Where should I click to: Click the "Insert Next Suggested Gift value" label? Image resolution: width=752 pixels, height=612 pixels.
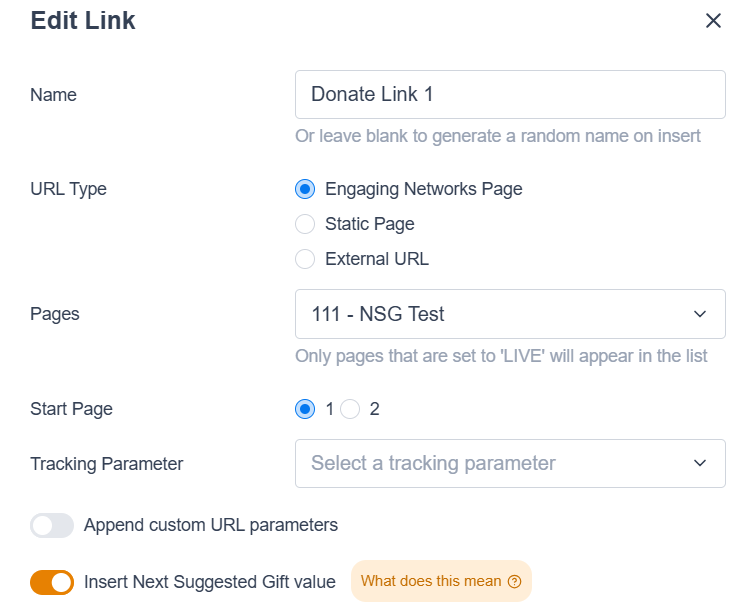coord(211,581)
